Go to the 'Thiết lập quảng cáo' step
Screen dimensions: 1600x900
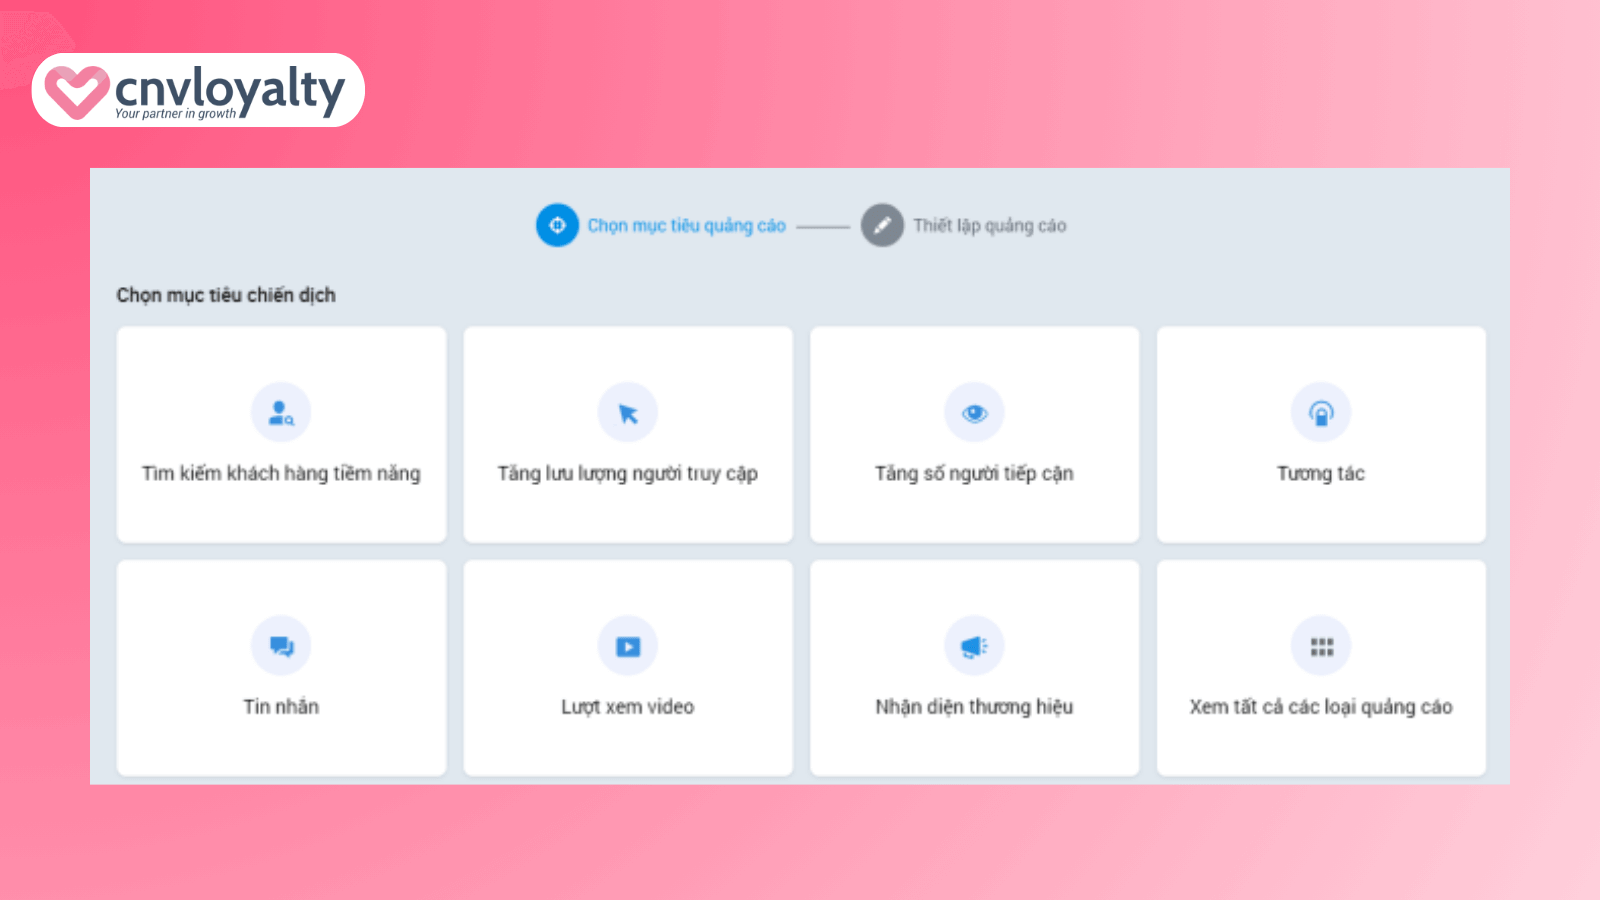989,226
